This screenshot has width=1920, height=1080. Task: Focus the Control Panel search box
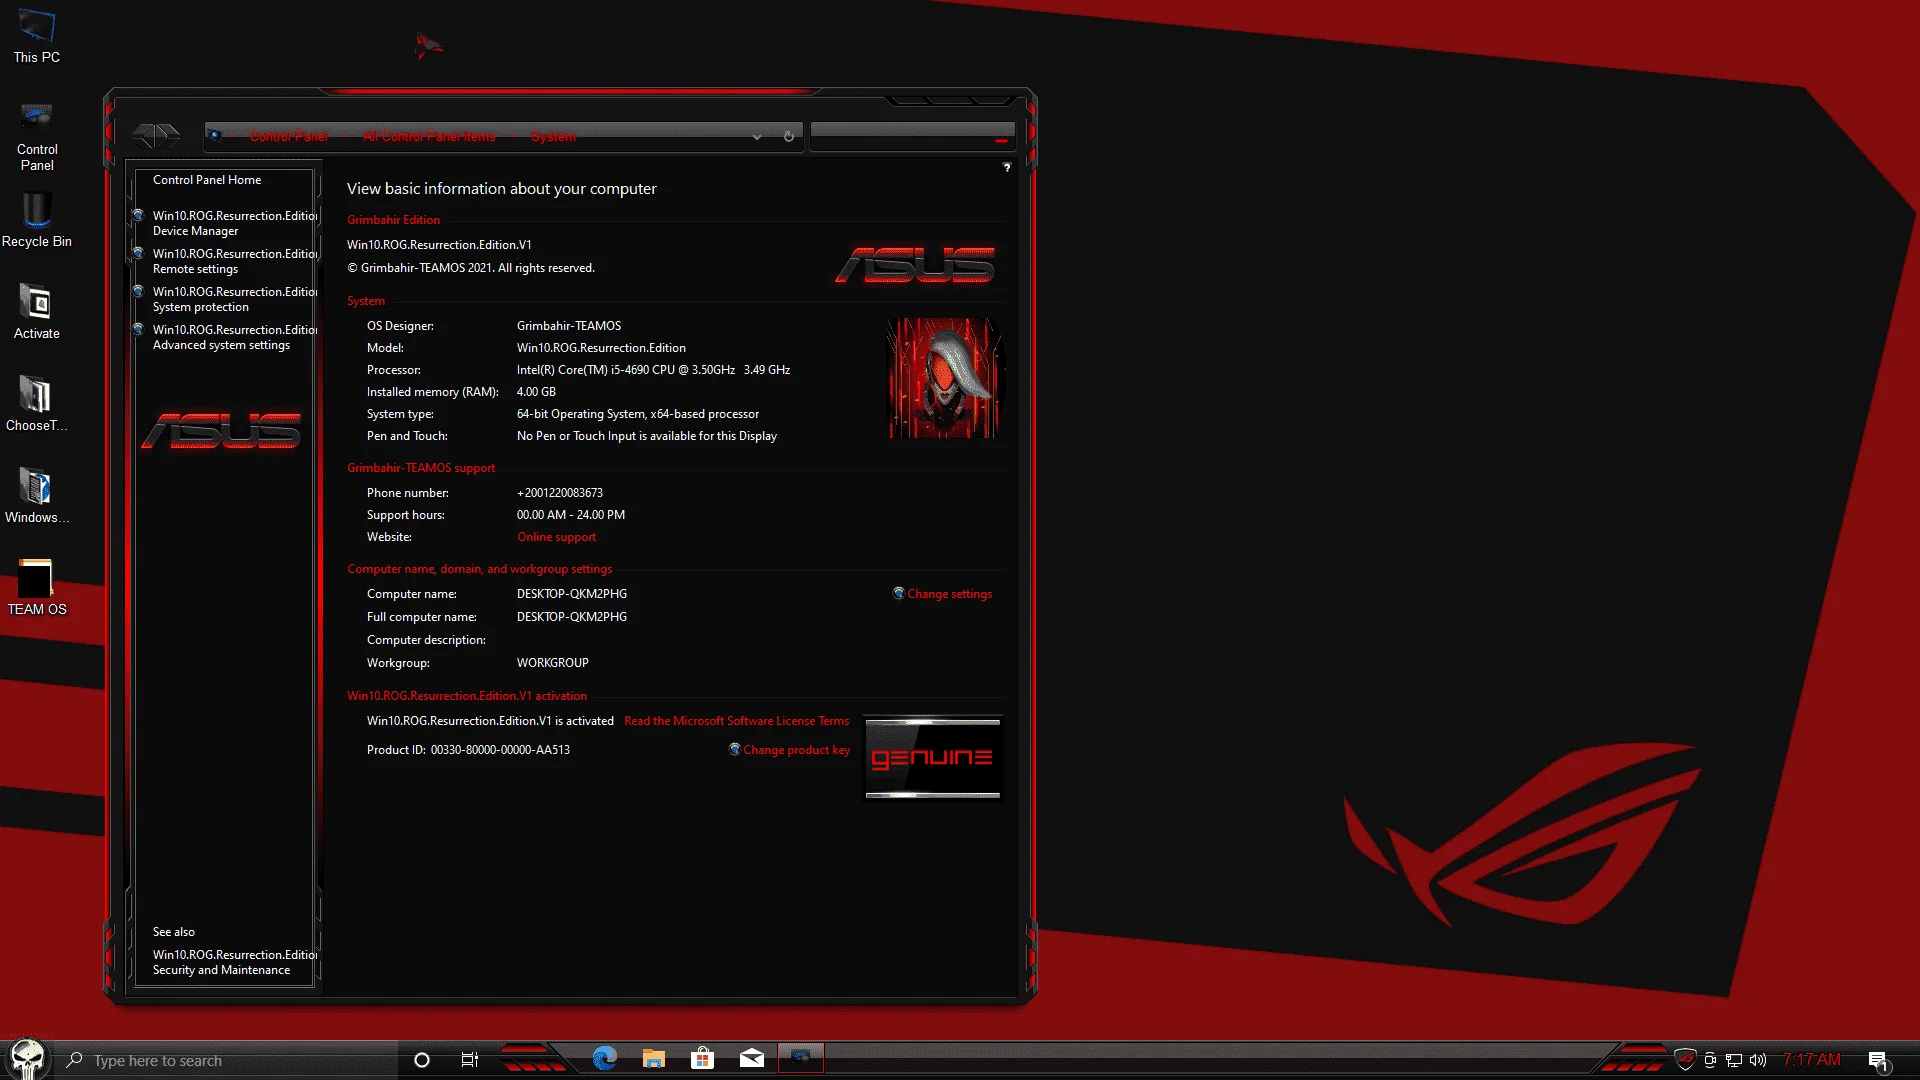[x=912, y=136]
